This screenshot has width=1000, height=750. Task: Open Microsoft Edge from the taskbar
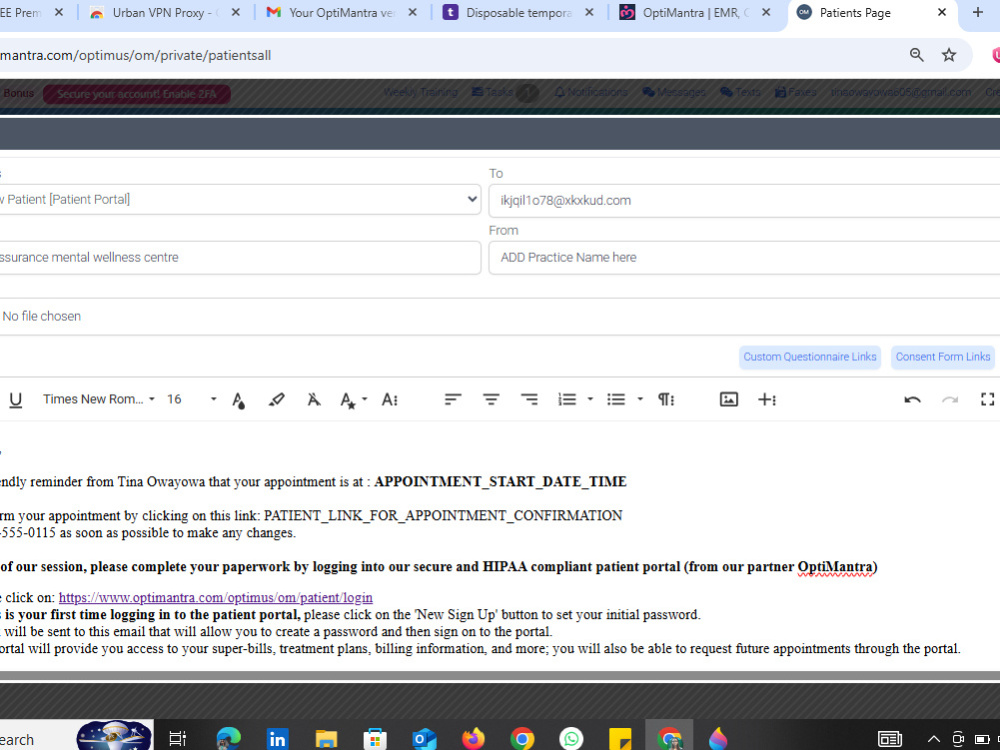(228, 739)
